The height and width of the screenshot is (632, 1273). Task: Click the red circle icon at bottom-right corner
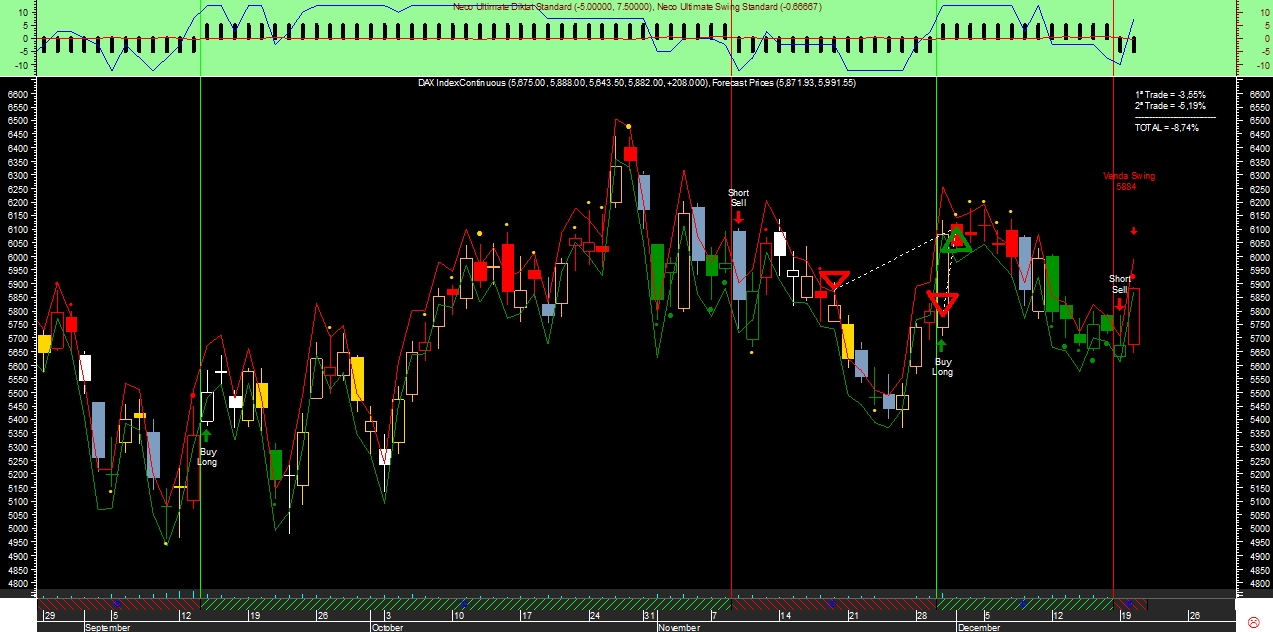tap(1254, 622)
